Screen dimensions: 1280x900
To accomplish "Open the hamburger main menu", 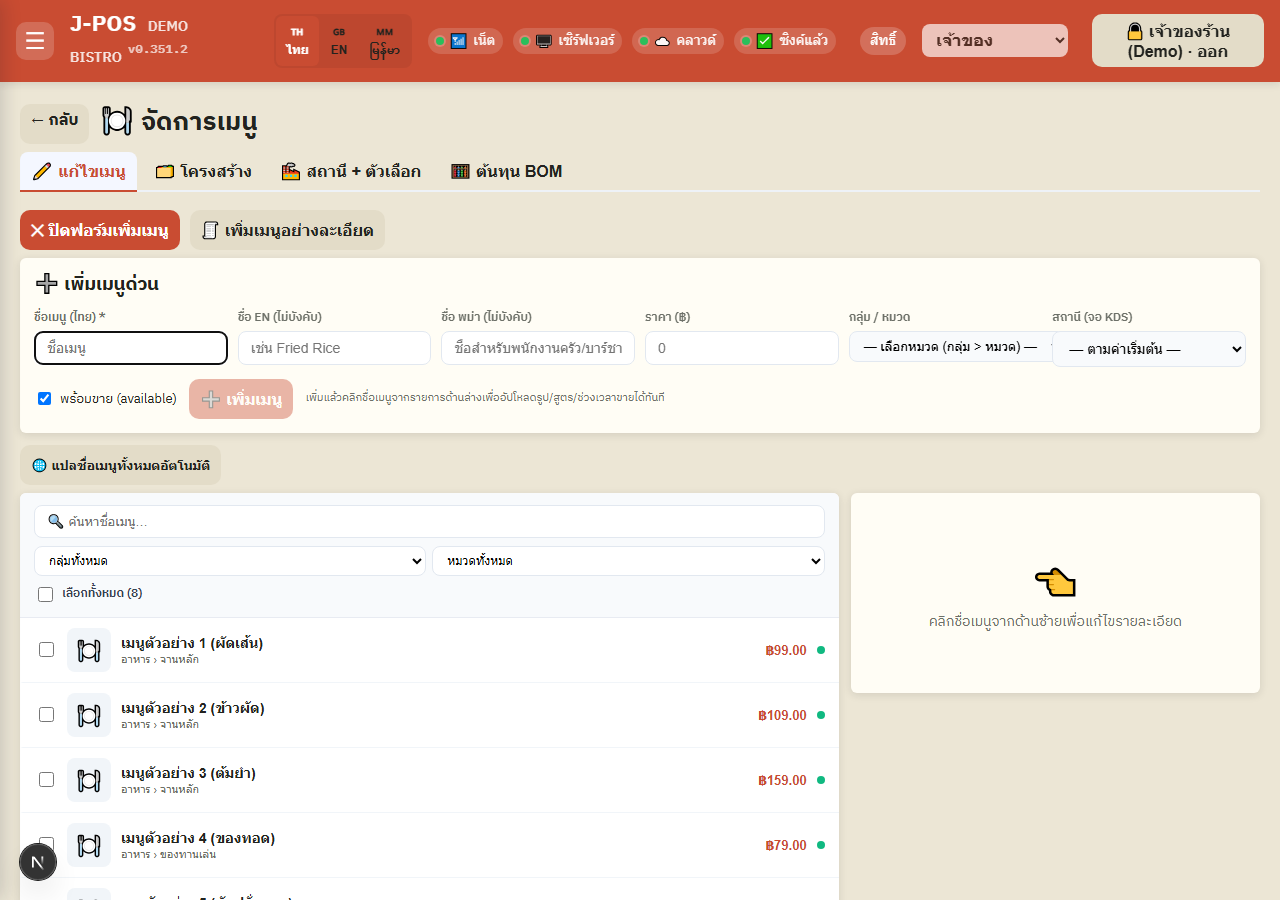I will 35,41.
